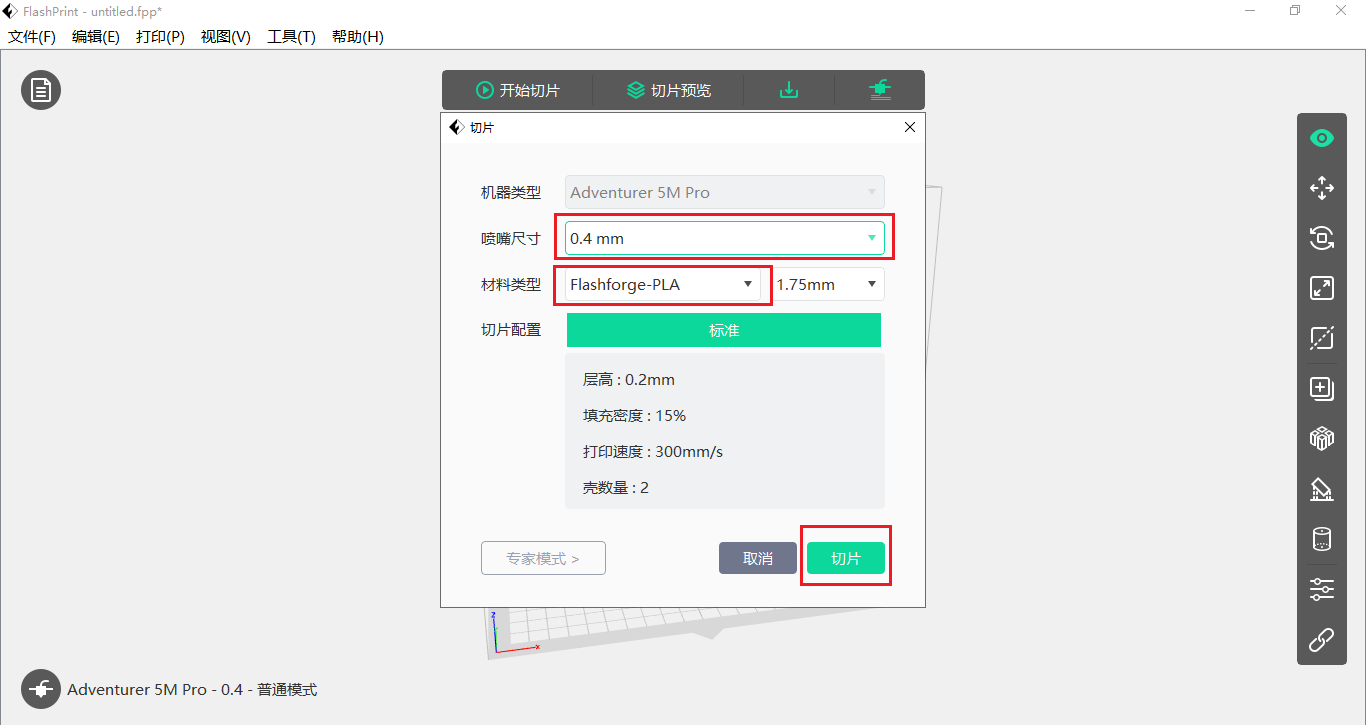This screenshot has width=1366, height=725.
Task: Click the 专家模式 > button
Action: (x=543, y=558)
